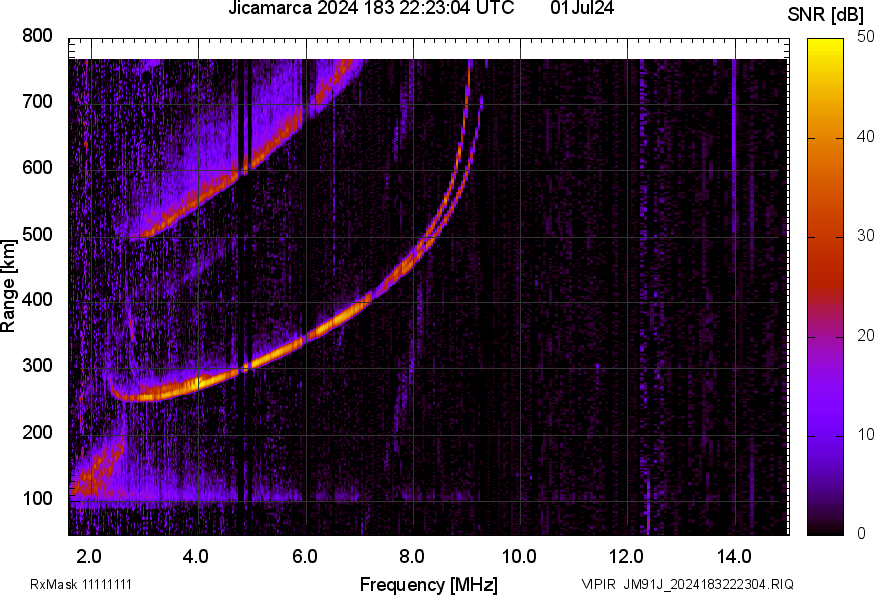Click the range tick label '400'
Viewport: 874px width, 595px height.
[x=37, y=299]
